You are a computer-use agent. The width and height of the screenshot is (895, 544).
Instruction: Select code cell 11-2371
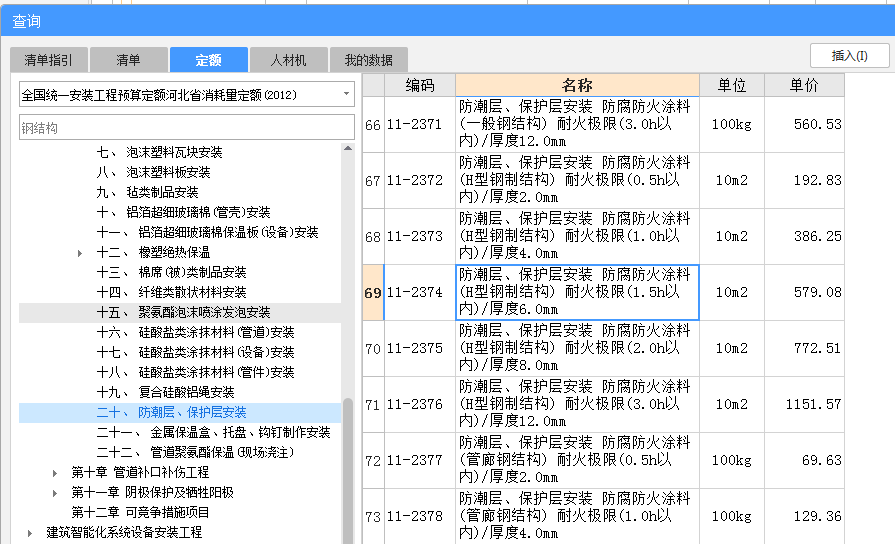coord(420,124)
